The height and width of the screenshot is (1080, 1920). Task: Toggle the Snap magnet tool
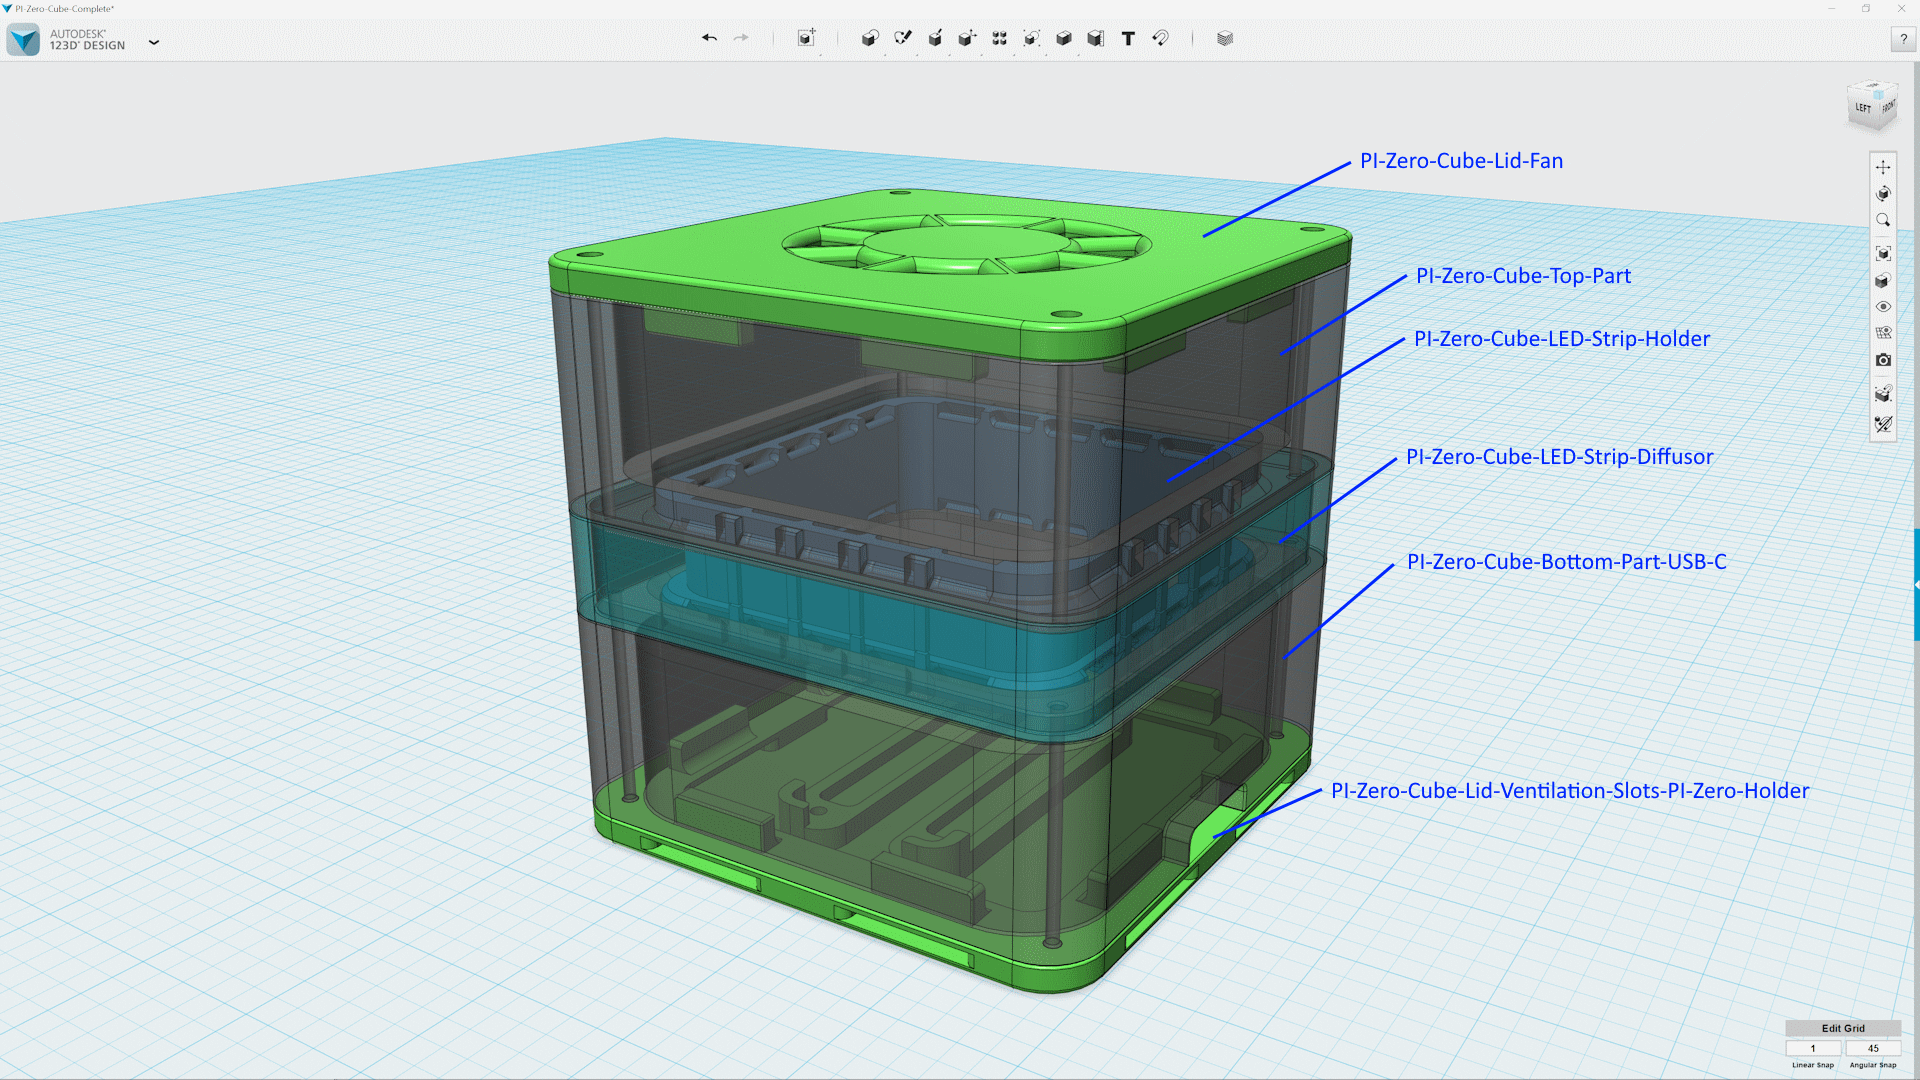tap(1160, 38)
